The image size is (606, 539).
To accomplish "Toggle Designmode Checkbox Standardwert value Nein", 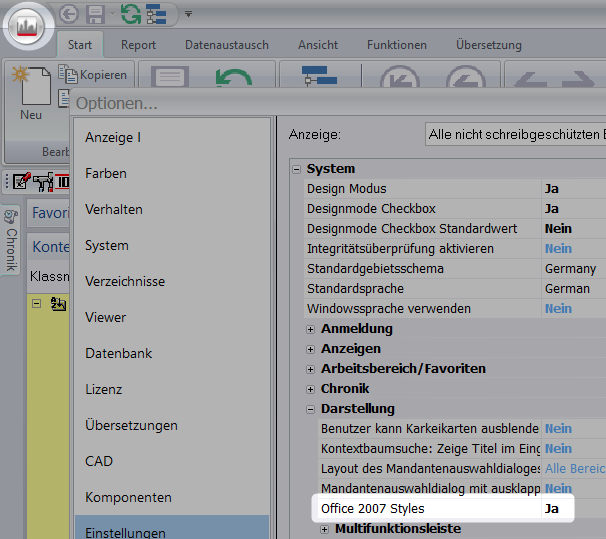I will point(558,228).
